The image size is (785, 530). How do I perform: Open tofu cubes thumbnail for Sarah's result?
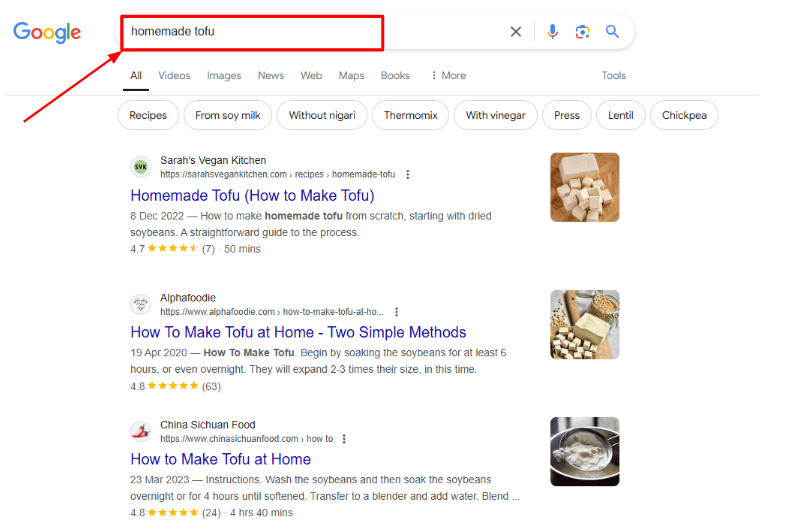[x=584, y=187]
